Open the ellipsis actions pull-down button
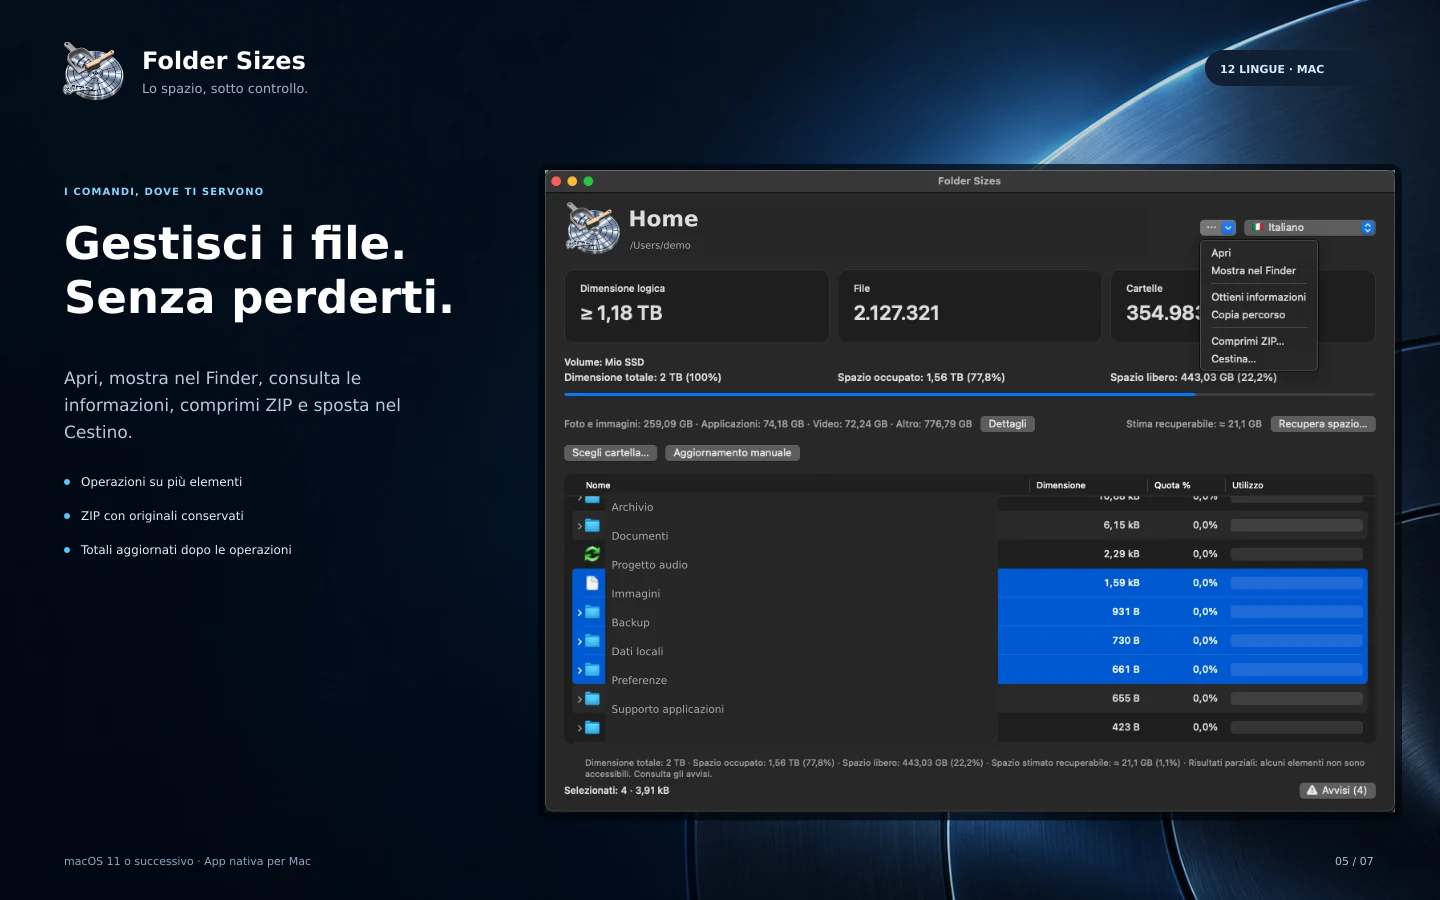 pyautogui.click(x=1218, y=228)
